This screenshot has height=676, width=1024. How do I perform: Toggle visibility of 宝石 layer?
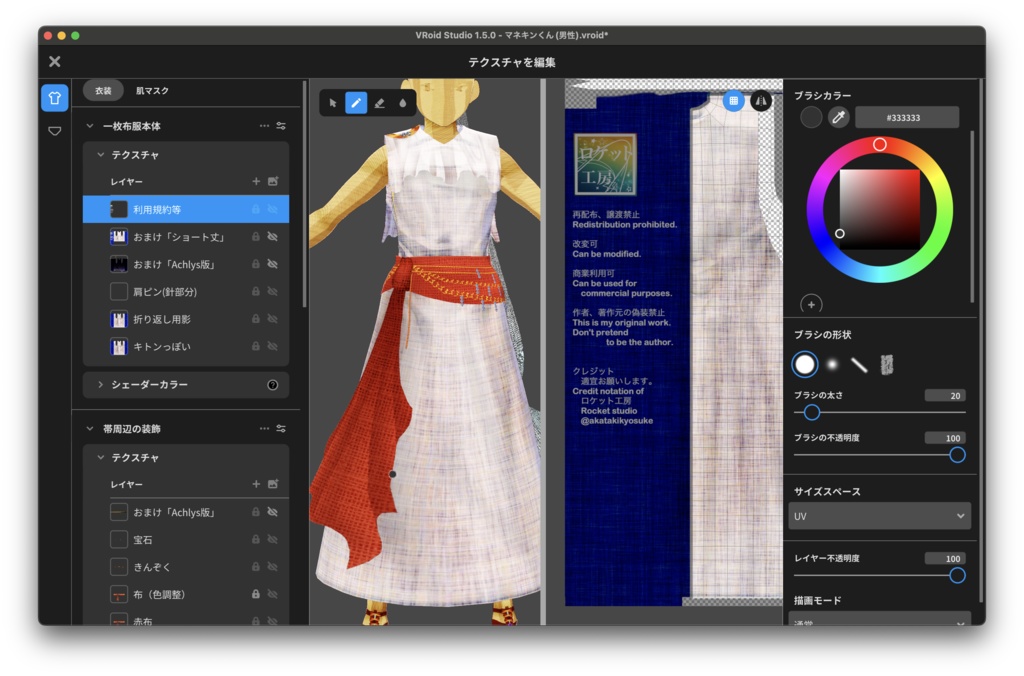[x=273, y=539]
